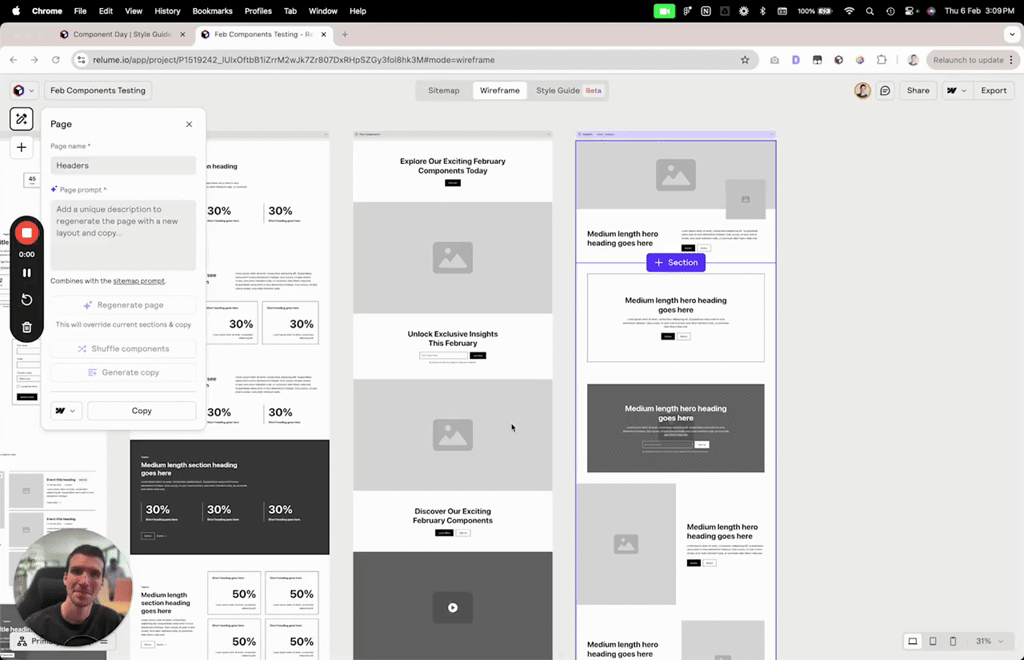The height and width of the screenshot is (660, 1024).
Task: Switch to the Sitemap tab
Action: (443, 90)
